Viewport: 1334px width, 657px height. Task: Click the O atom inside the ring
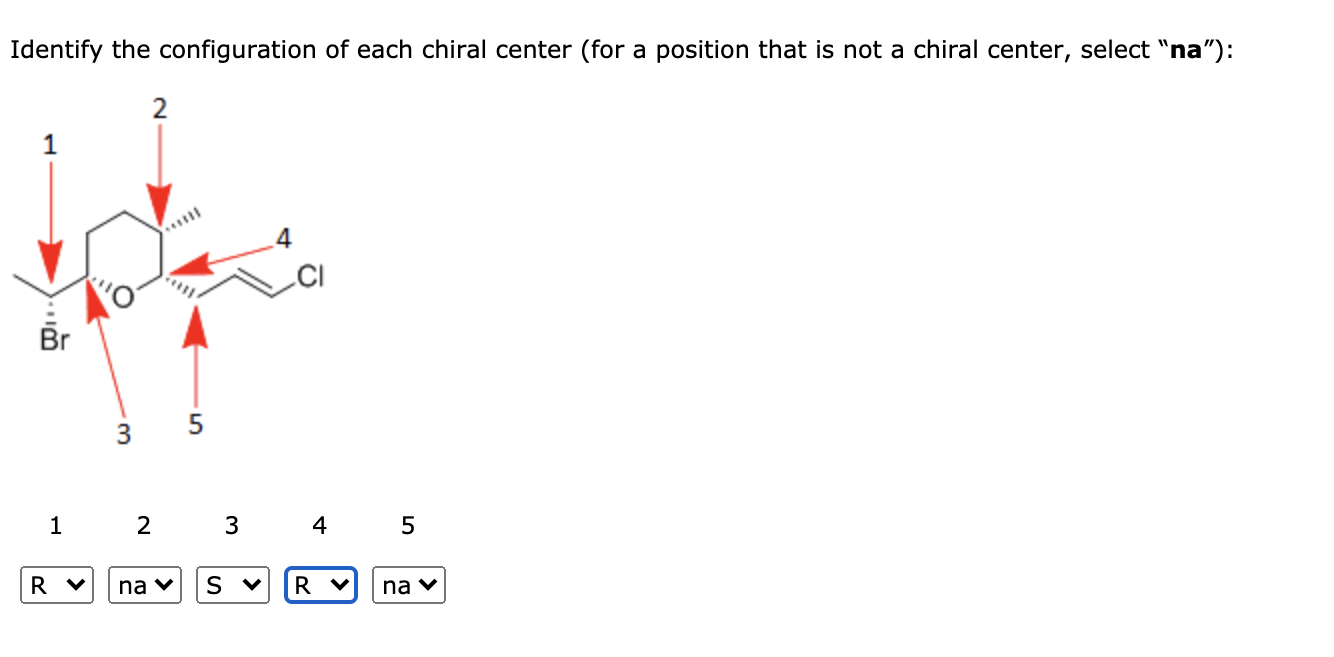point(122,293)
